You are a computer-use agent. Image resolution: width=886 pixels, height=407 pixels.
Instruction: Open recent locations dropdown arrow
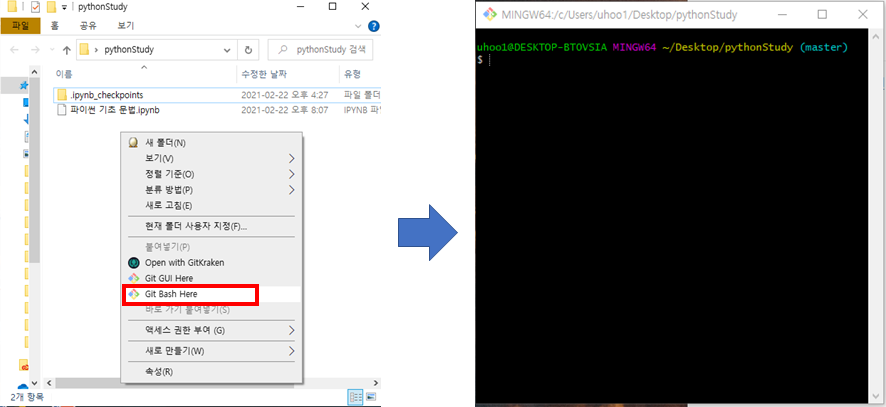[51, 50]
